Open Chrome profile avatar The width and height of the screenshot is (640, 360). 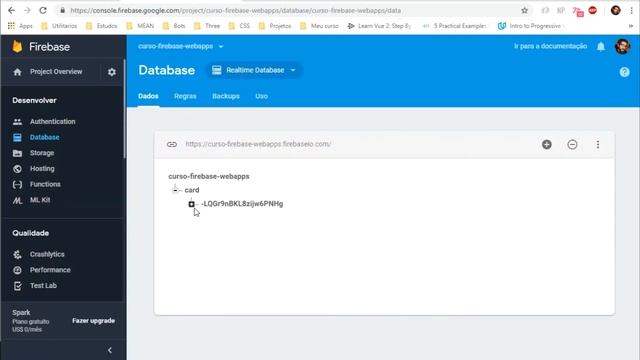coord(616,11)
